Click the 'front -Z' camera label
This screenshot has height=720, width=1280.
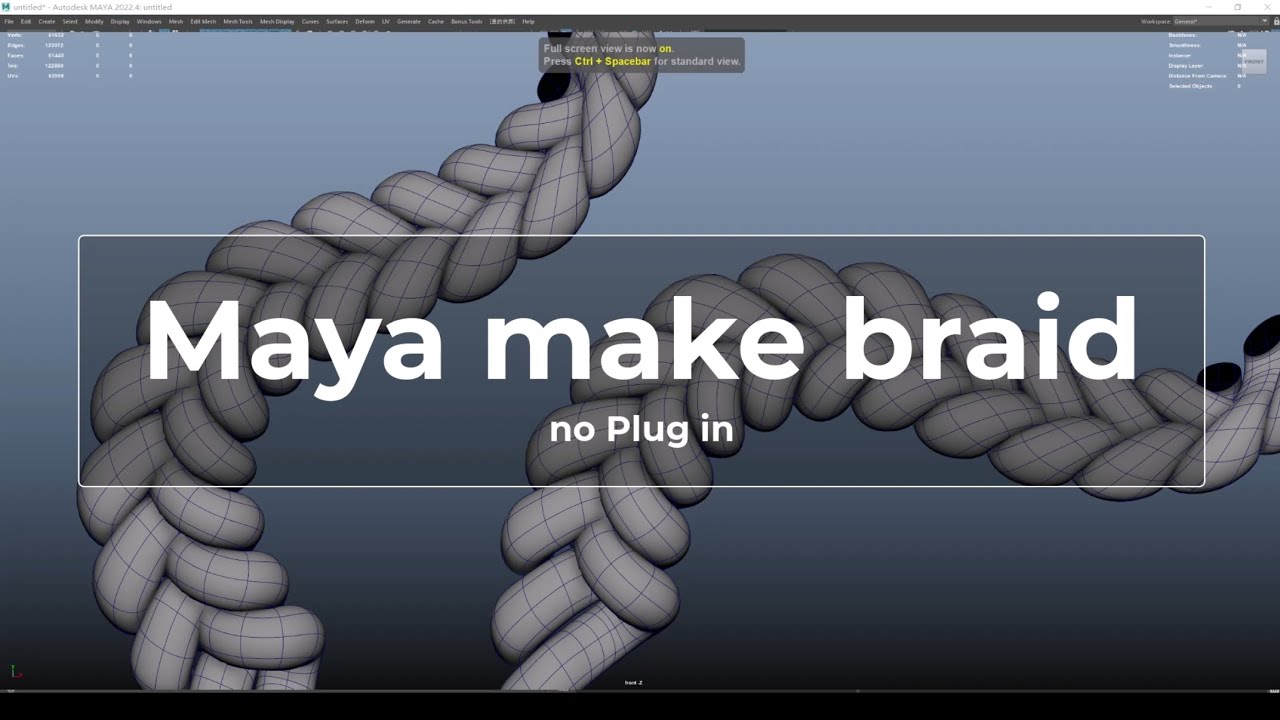click(x=633, y=683)
